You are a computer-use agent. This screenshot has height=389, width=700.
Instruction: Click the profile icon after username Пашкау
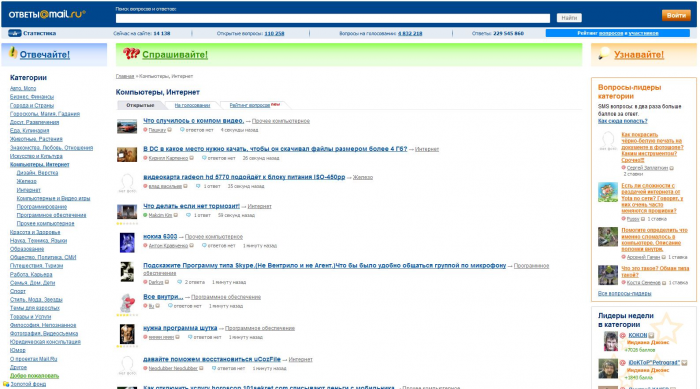click(x=169, y=130)
